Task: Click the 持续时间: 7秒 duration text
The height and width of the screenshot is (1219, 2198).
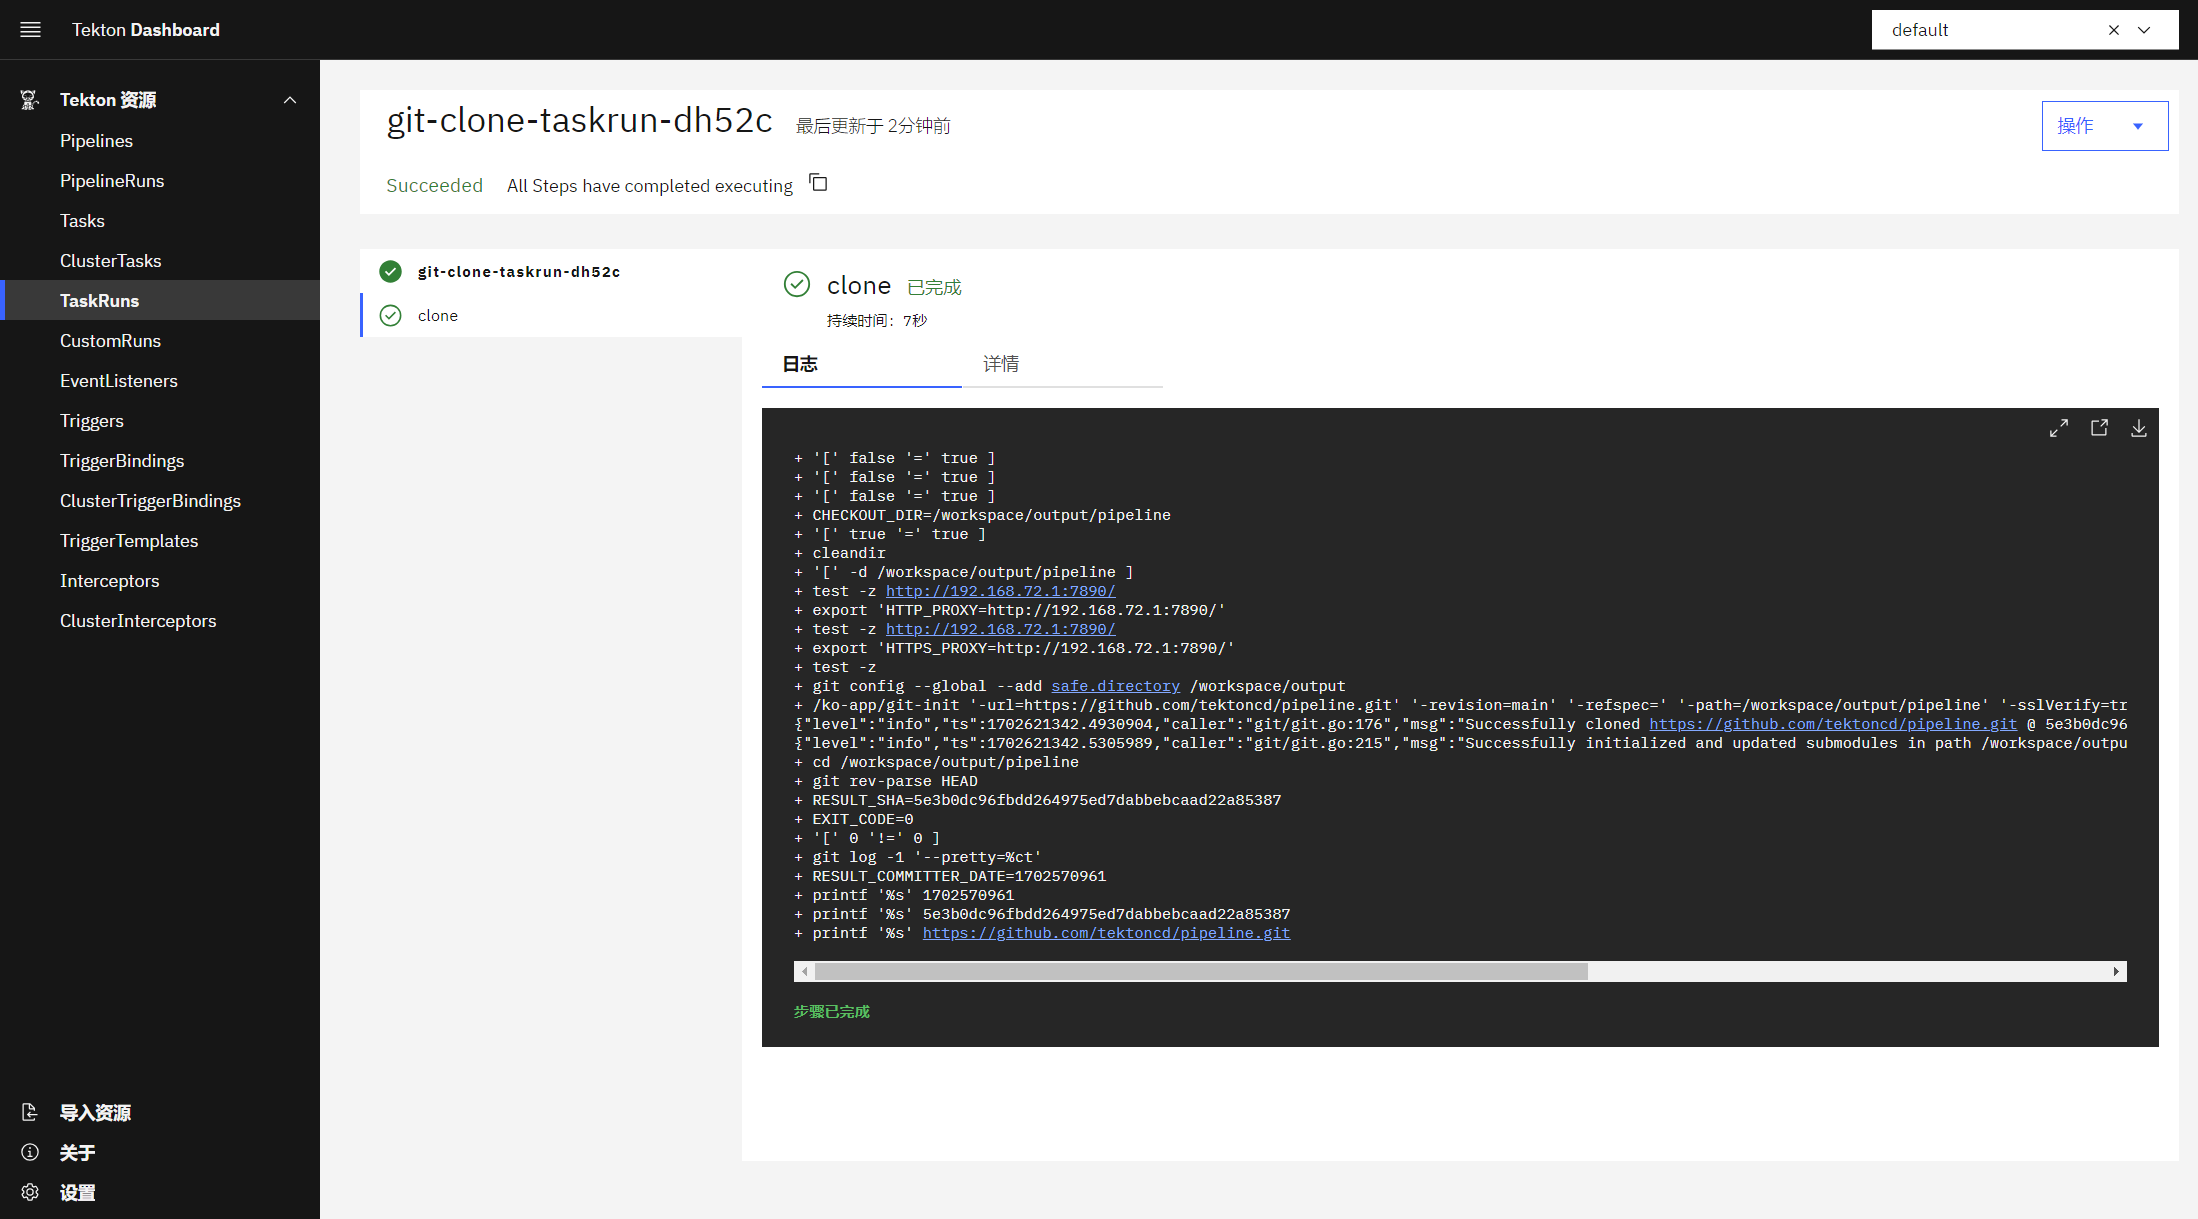Action: coord(877,321)
